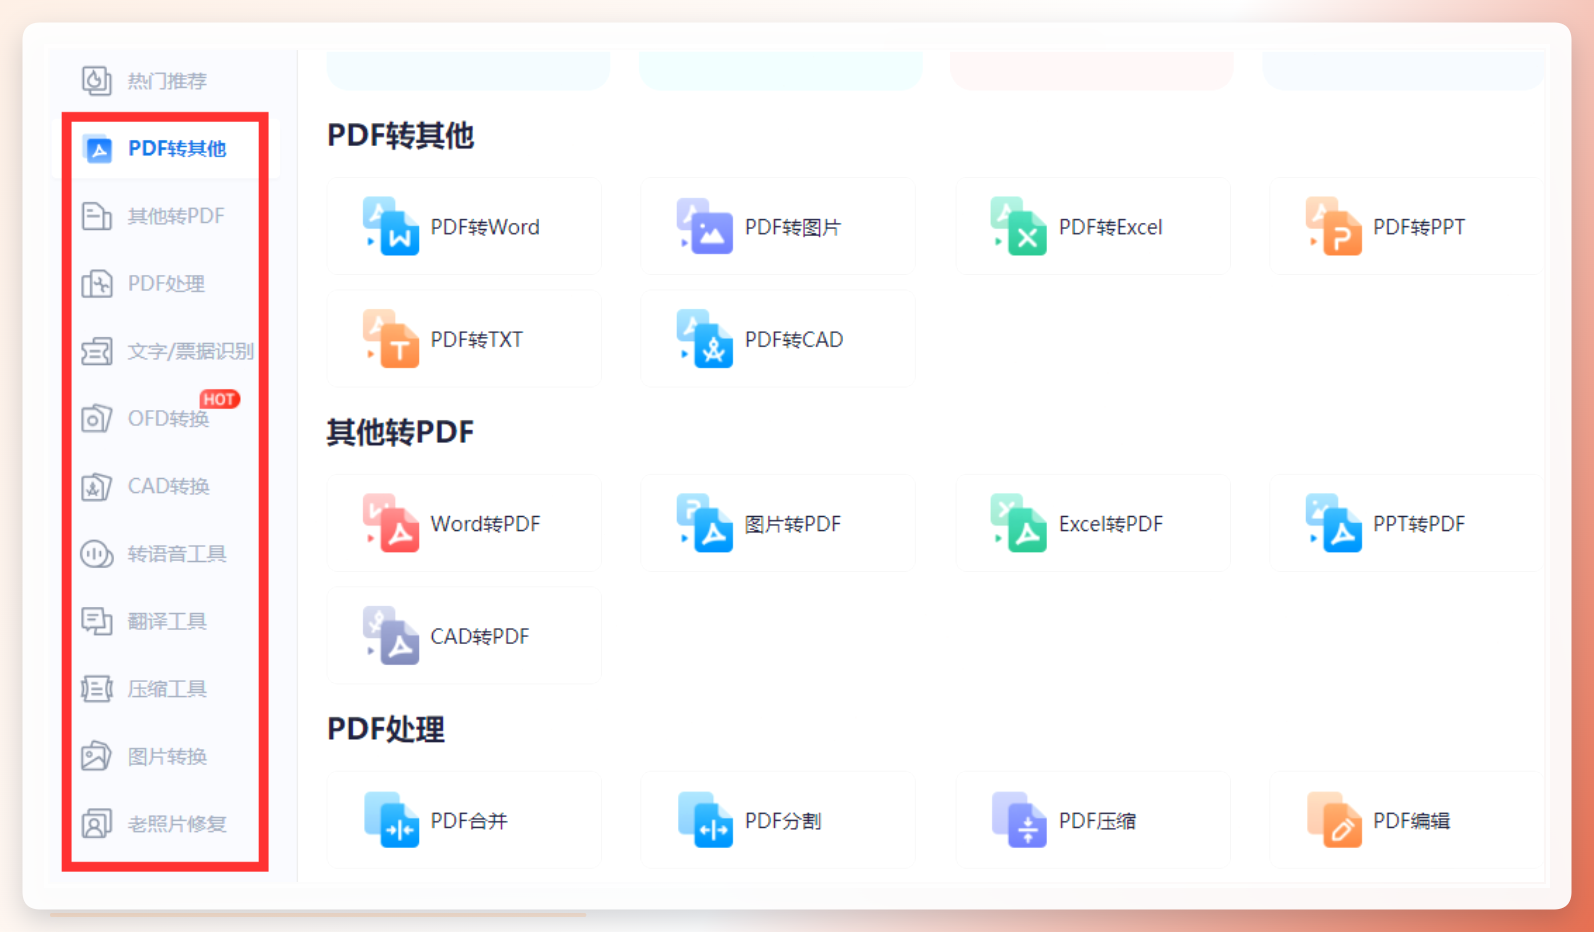Launch the CAD转PDF tool icon
Viewport: 1594px width, 932px height.
pyautogui.click(x=391, y=636)
